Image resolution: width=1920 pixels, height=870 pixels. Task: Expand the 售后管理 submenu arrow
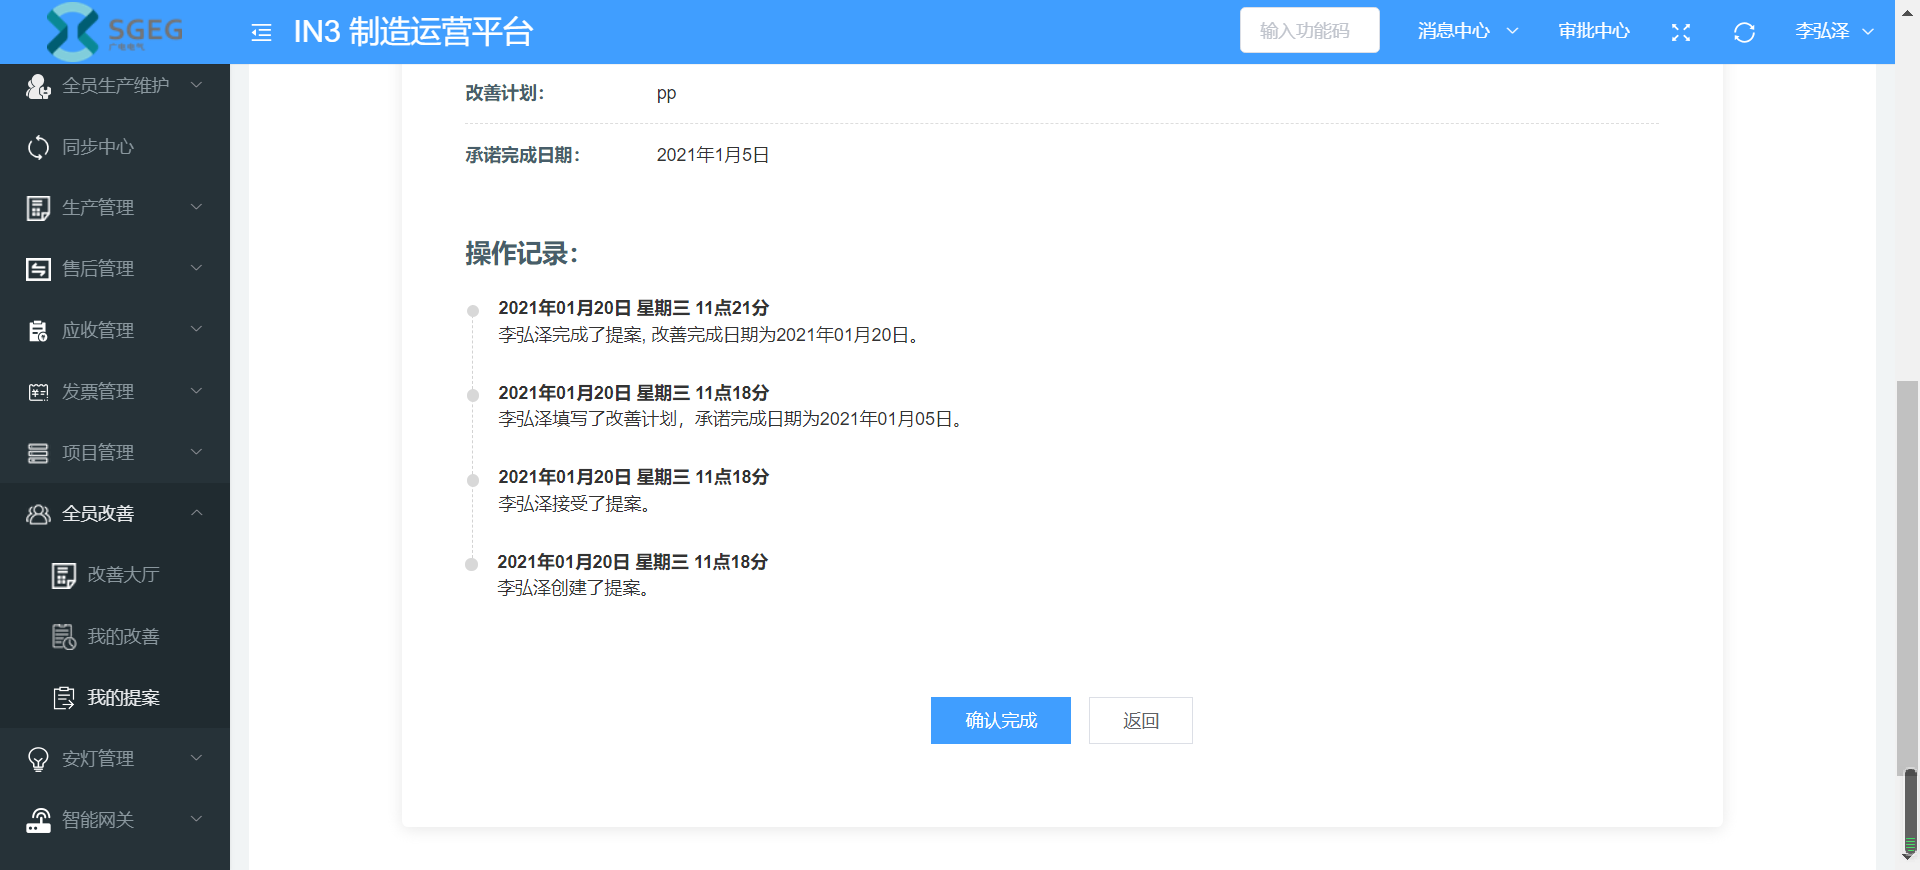(196, 268)
